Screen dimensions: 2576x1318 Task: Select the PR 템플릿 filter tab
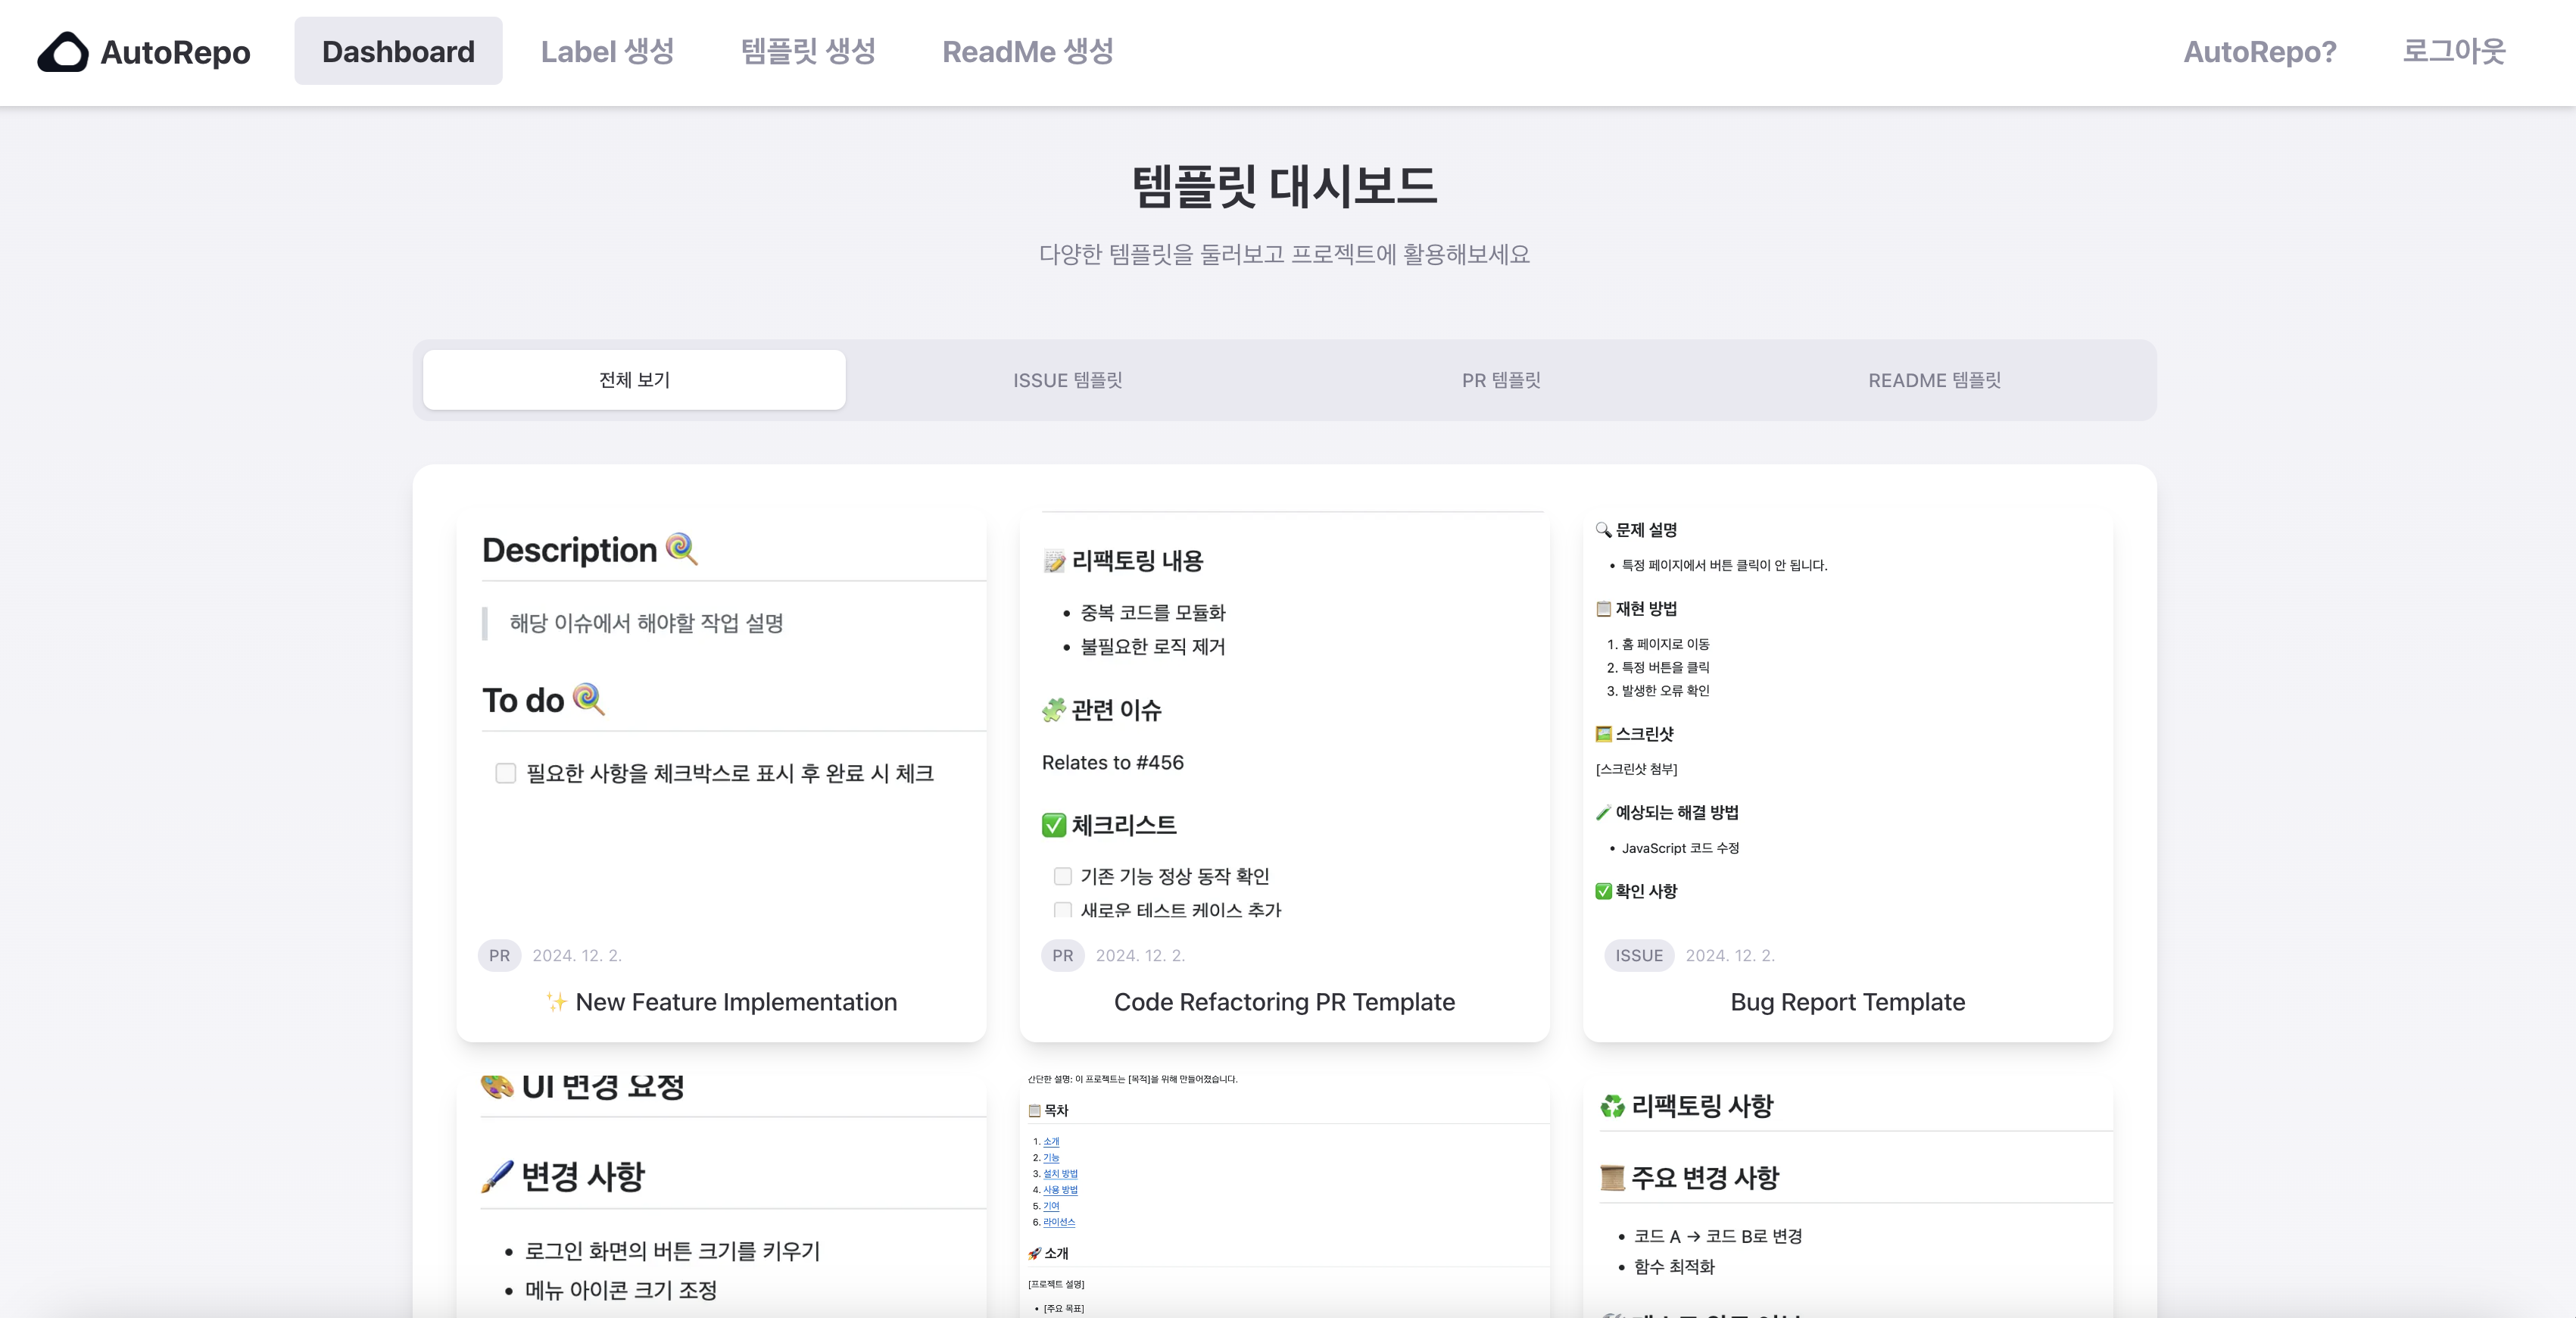click(1500, 380)
